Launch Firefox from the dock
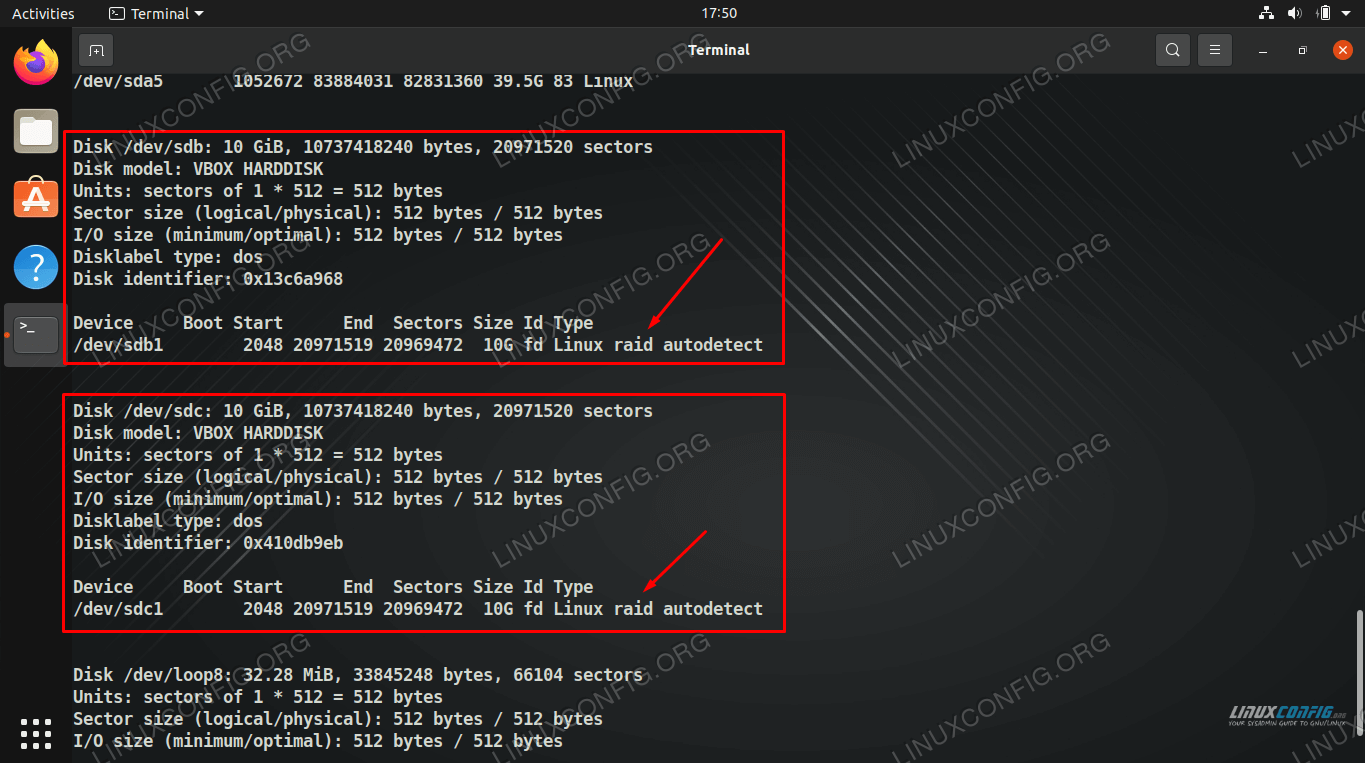The image size is (1365, 763). click(35, 63)
